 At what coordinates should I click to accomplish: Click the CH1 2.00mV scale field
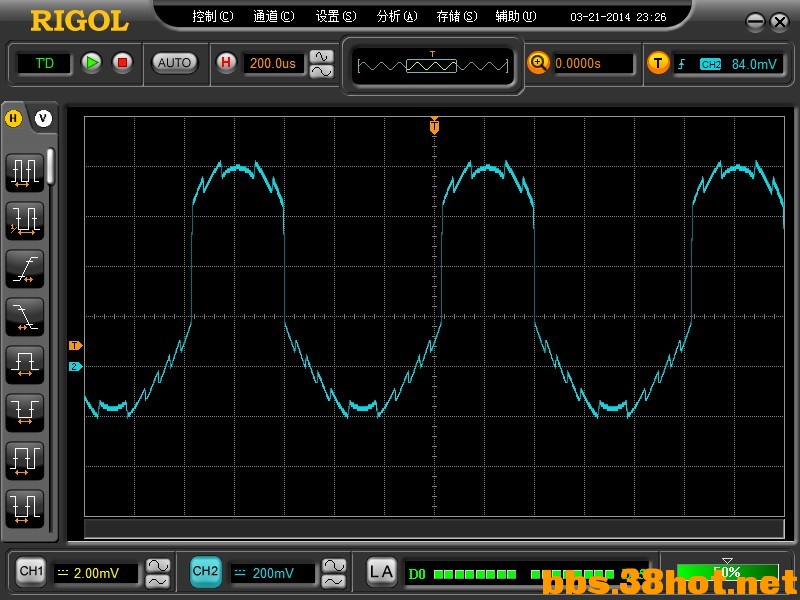(x=96, y=573)
